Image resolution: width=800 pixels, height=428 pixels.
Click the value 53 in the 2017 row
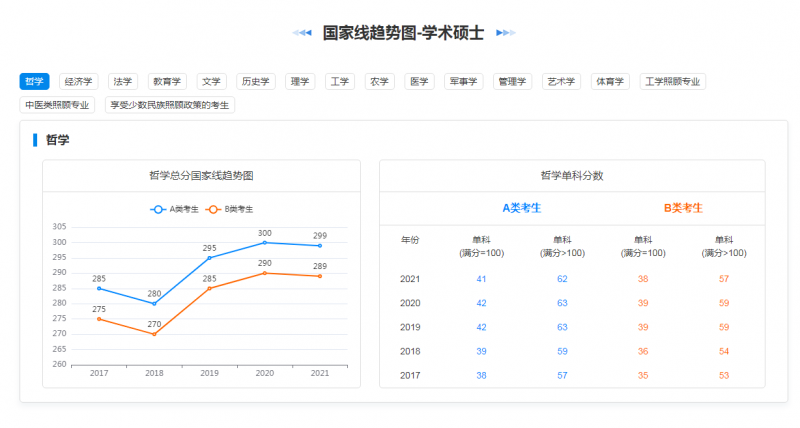pos(724,375)
